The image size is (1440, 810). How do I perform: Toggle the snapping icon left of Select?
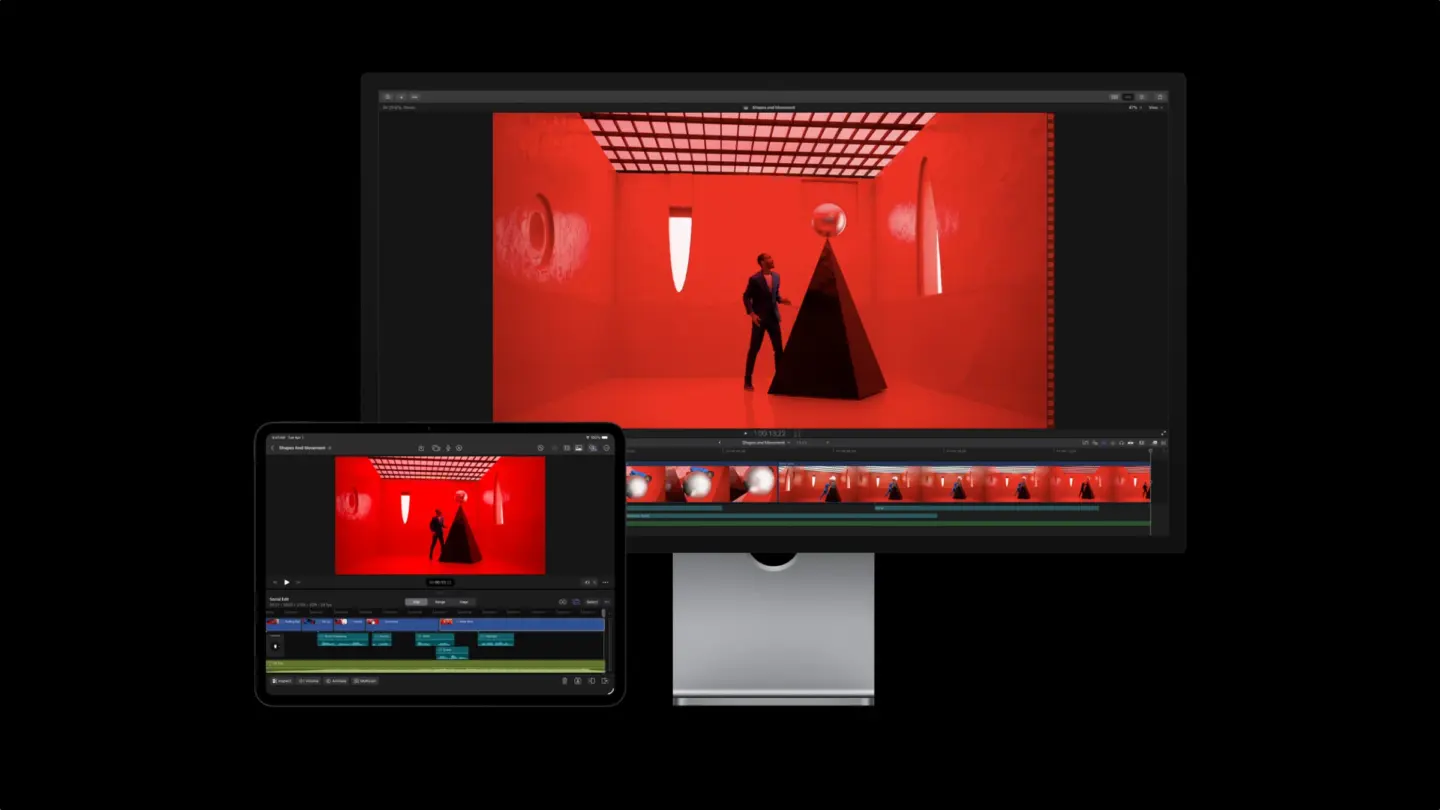(576, 602)
